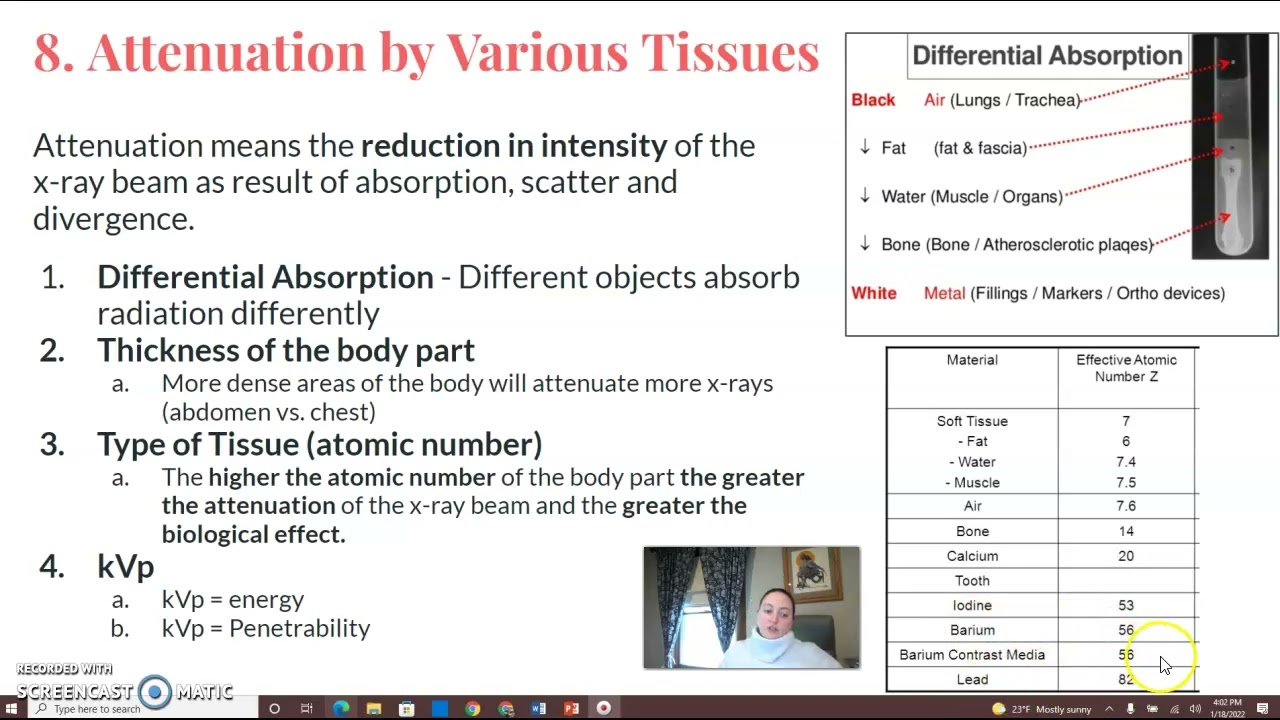This screenshot has width=1280, height=720.
Task: Click the 'Effective Atomic Number Z' header
Action: 1126,368
